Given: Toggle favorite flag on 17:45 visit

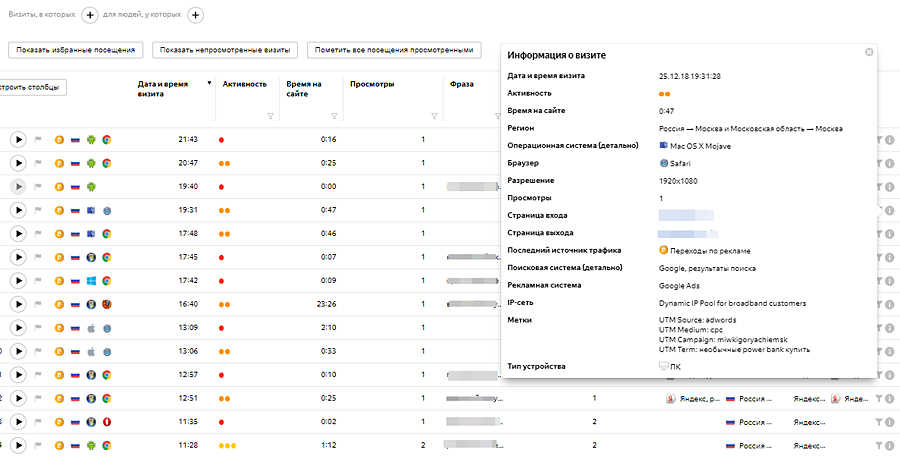Looking at the screenshot, I should coord(39,257).
